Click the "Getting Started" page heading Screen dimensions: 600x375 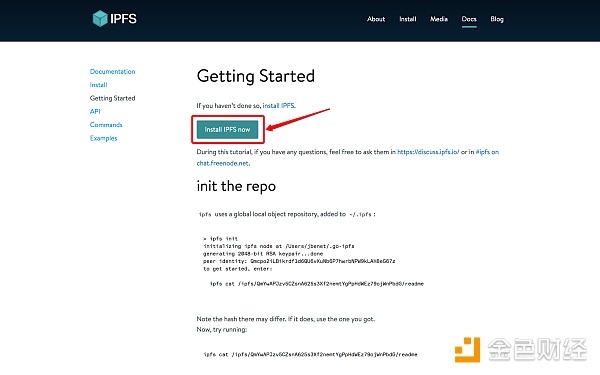(256, 76)
